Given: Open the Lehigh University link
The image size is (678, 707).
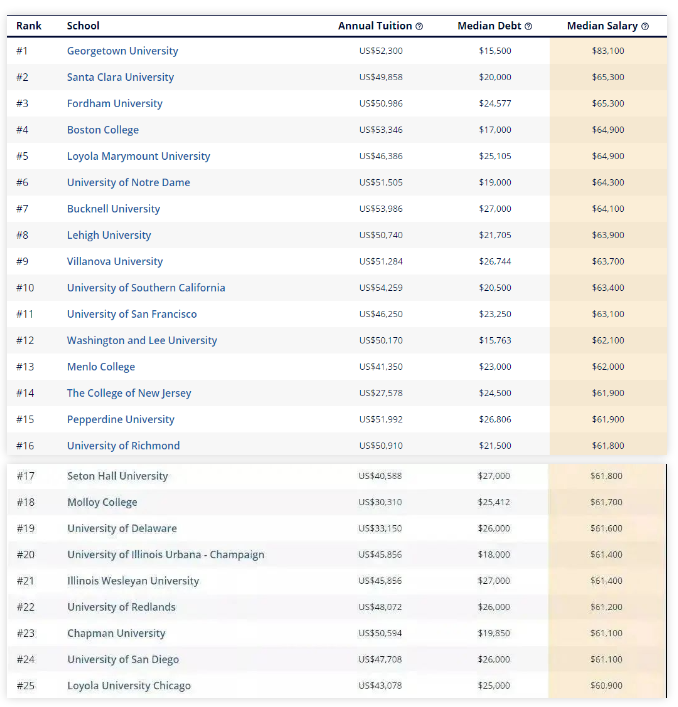Looking at the screenshot, I should coord(109,235).
